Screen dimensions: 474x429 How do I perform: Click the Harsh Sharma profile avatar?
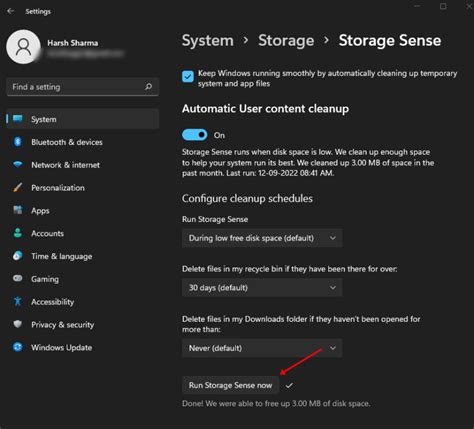pyautogui.click(x=23, y=47)
